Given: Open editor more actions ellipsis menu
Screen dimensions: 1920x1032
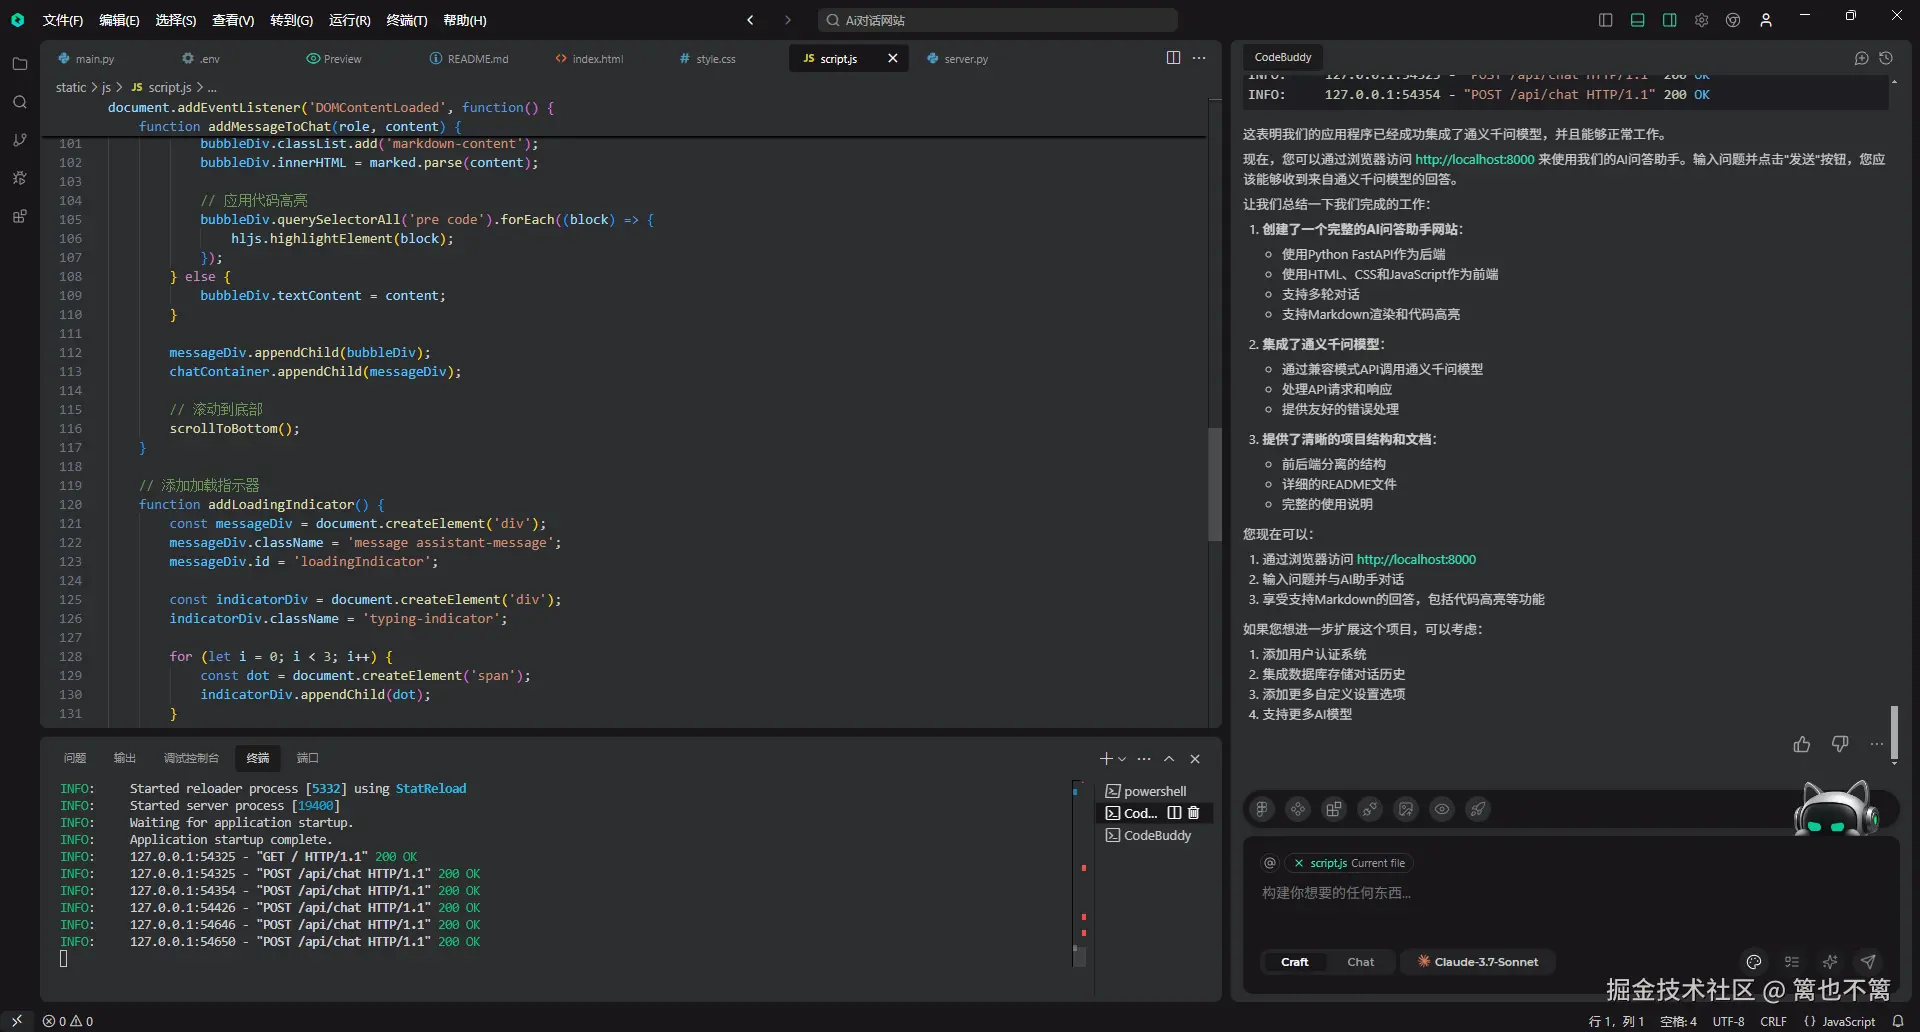Looking at the screenshot, I should pyautogui.click(x=1199, y=58).
